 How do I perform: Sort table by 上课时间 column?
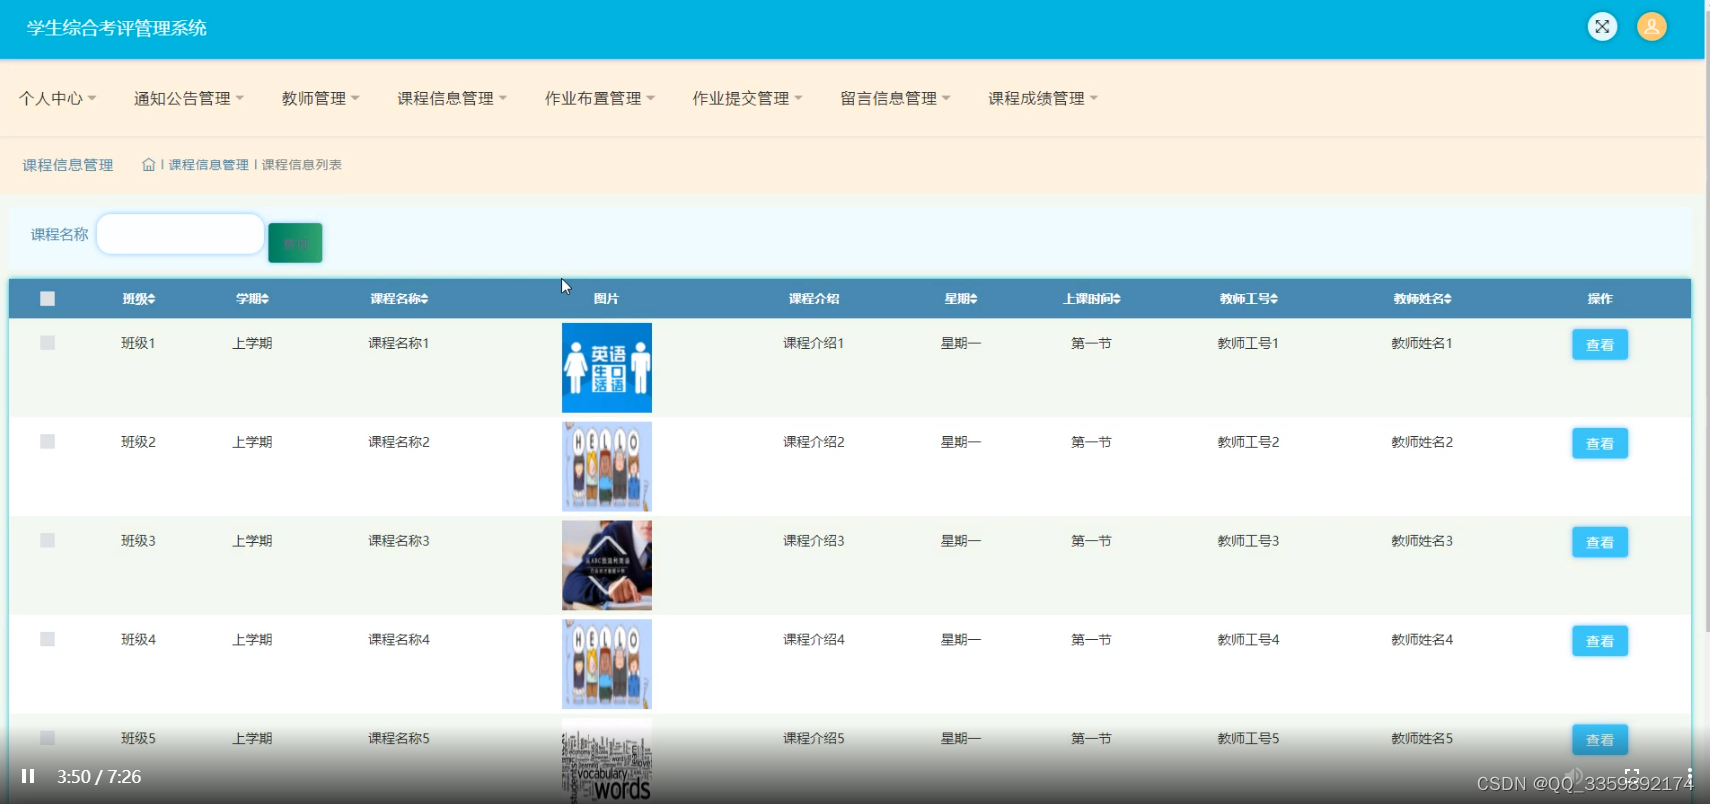pos(1092,298)
